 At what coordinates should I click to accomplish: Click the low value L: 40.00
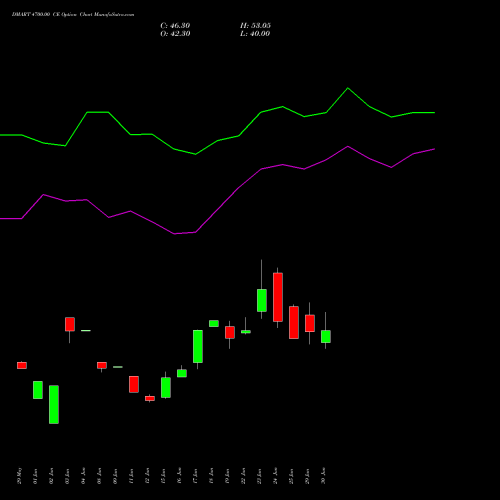coord(255,34)
